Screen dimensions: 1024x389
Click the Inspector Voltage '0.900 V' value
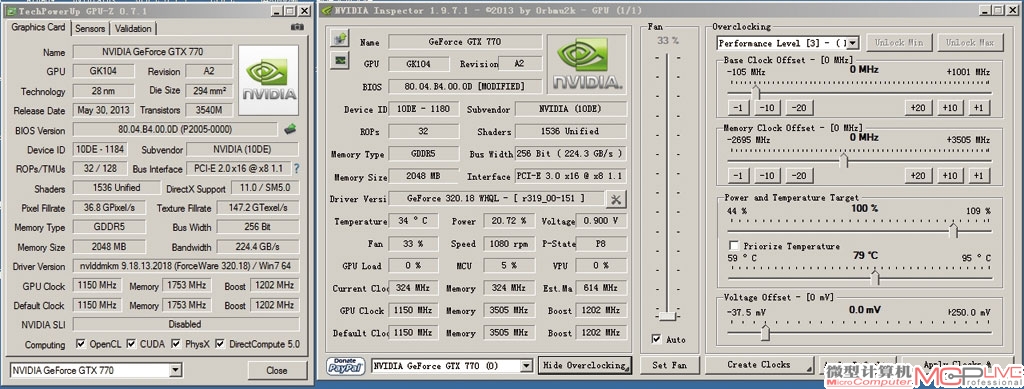601,221
